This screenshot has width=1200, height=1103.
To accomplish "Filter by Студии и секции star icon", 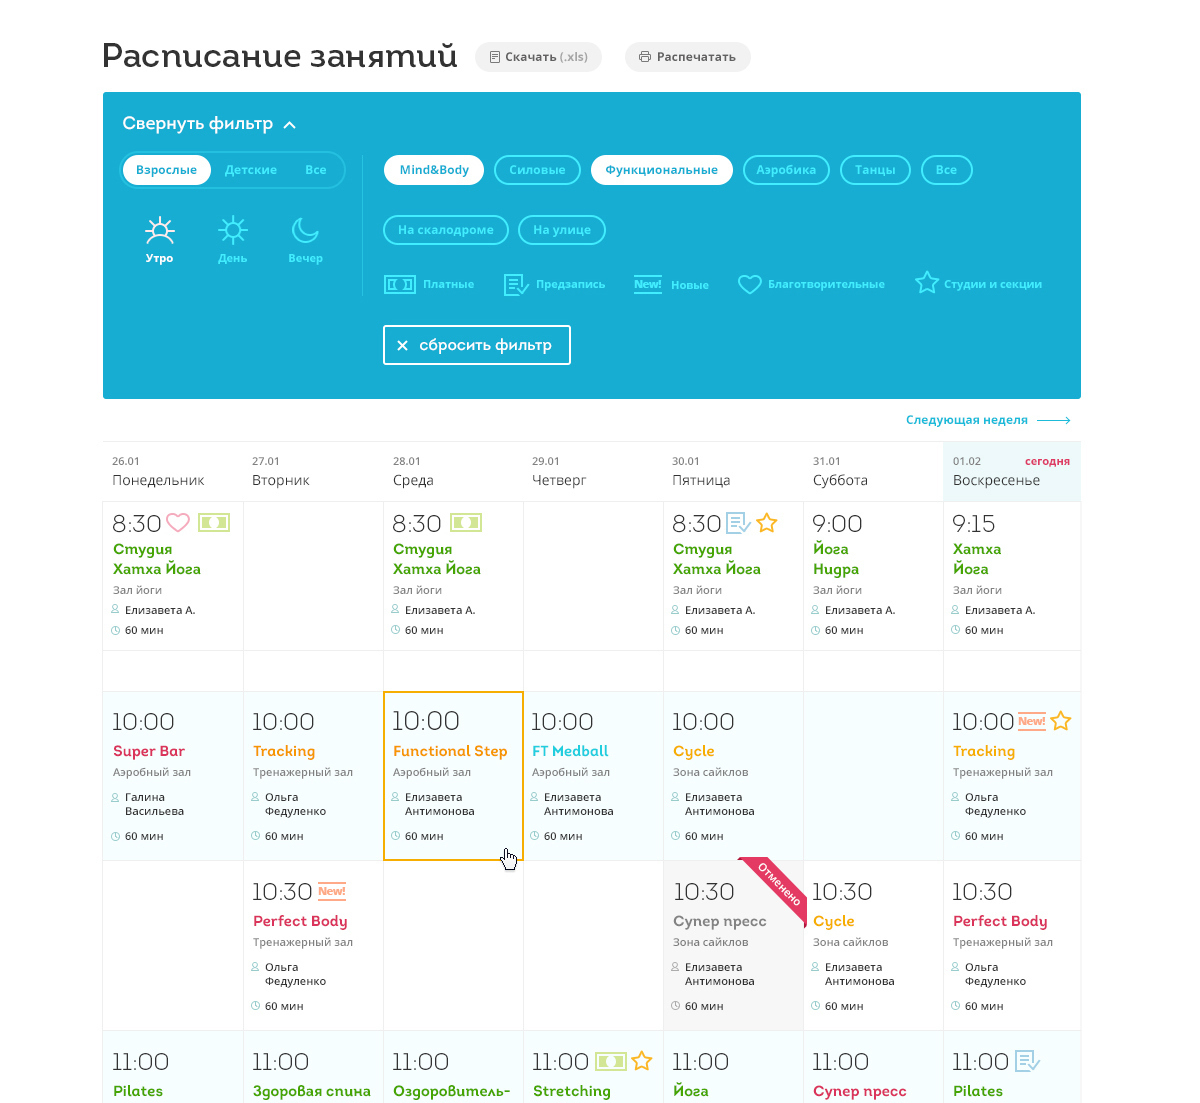I will [x=926, y=284].
